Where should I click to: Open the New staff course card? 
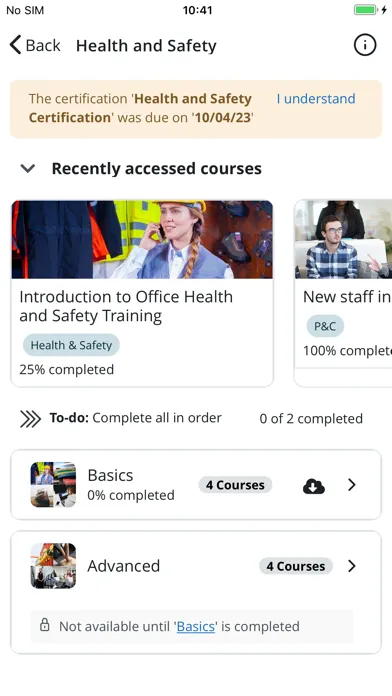(343, 293)
